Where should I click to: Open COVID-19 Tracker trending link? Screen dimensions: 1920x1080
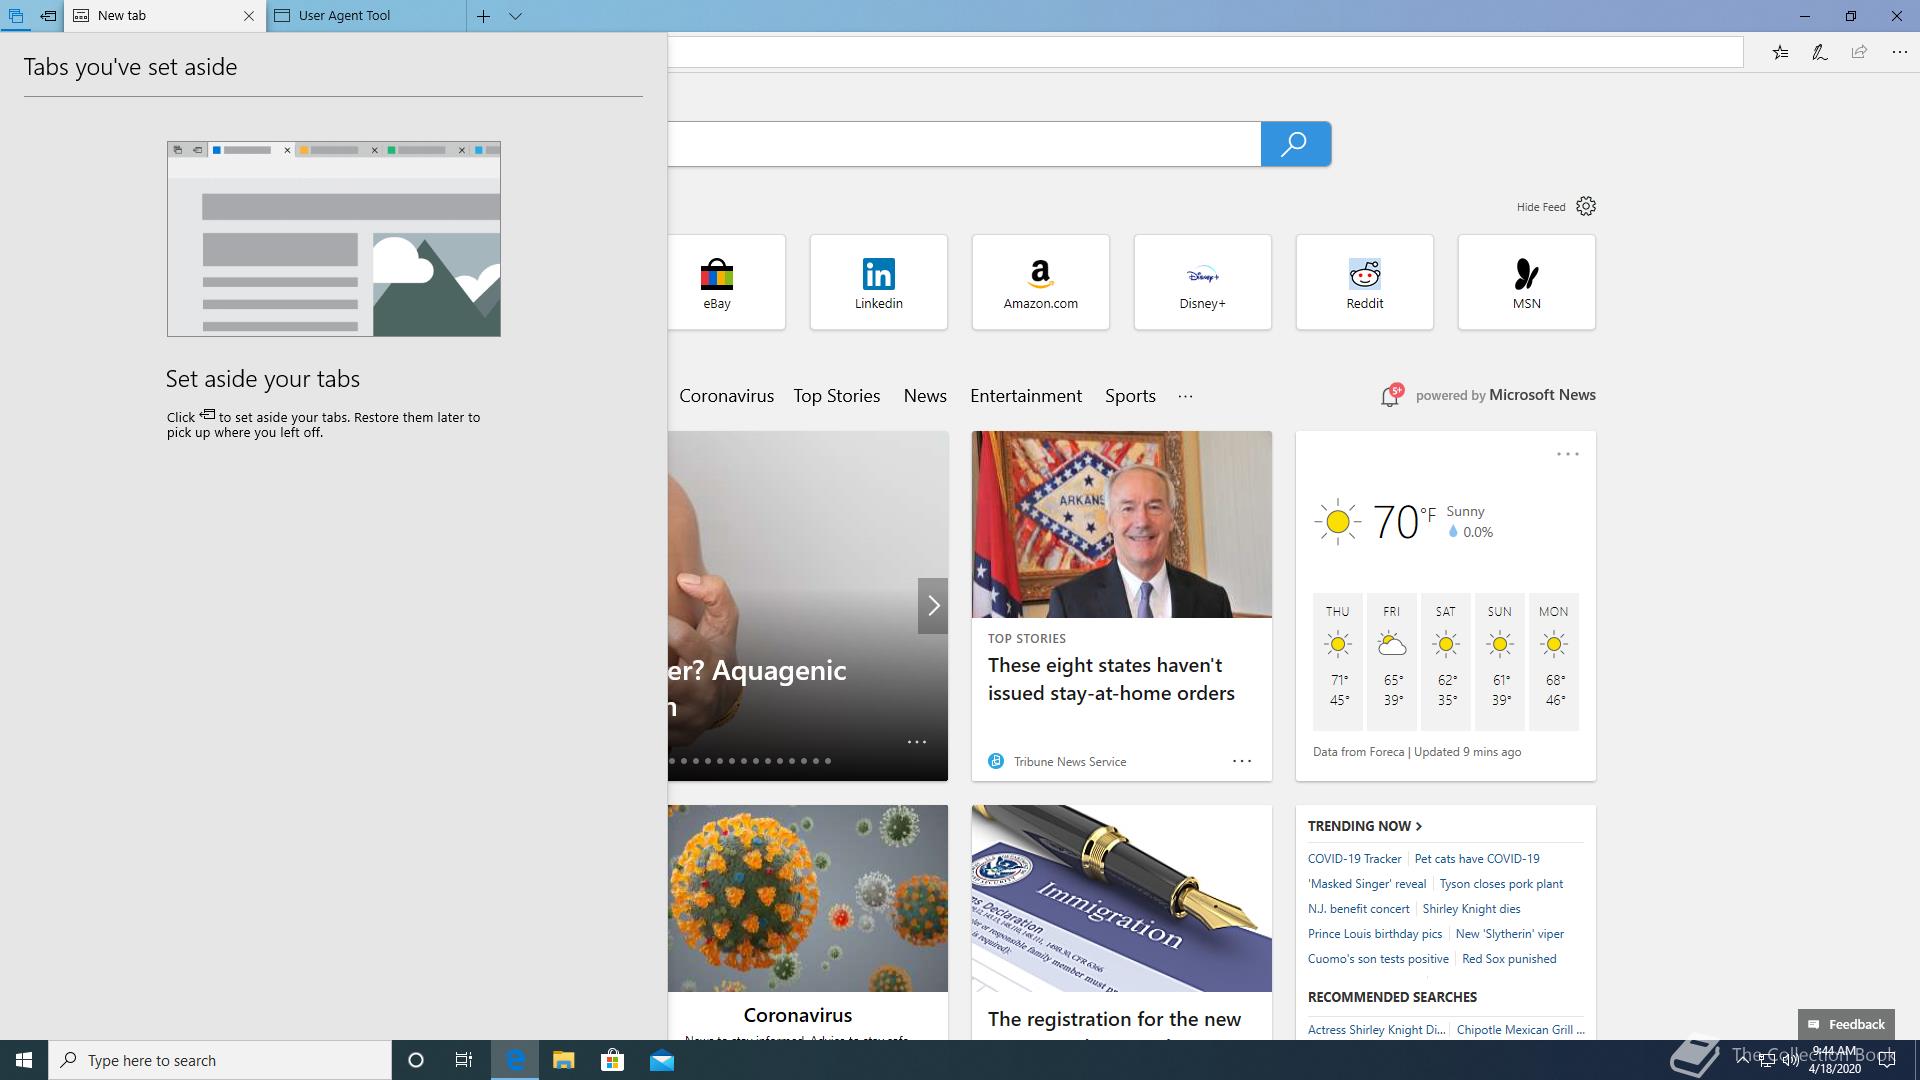1354,859
